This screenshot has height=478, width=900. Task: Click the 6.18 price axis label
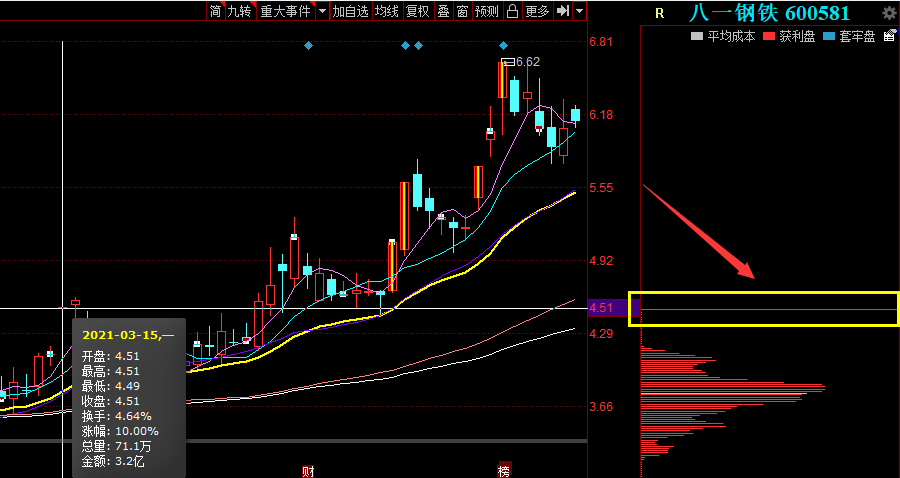coord(601,115)
